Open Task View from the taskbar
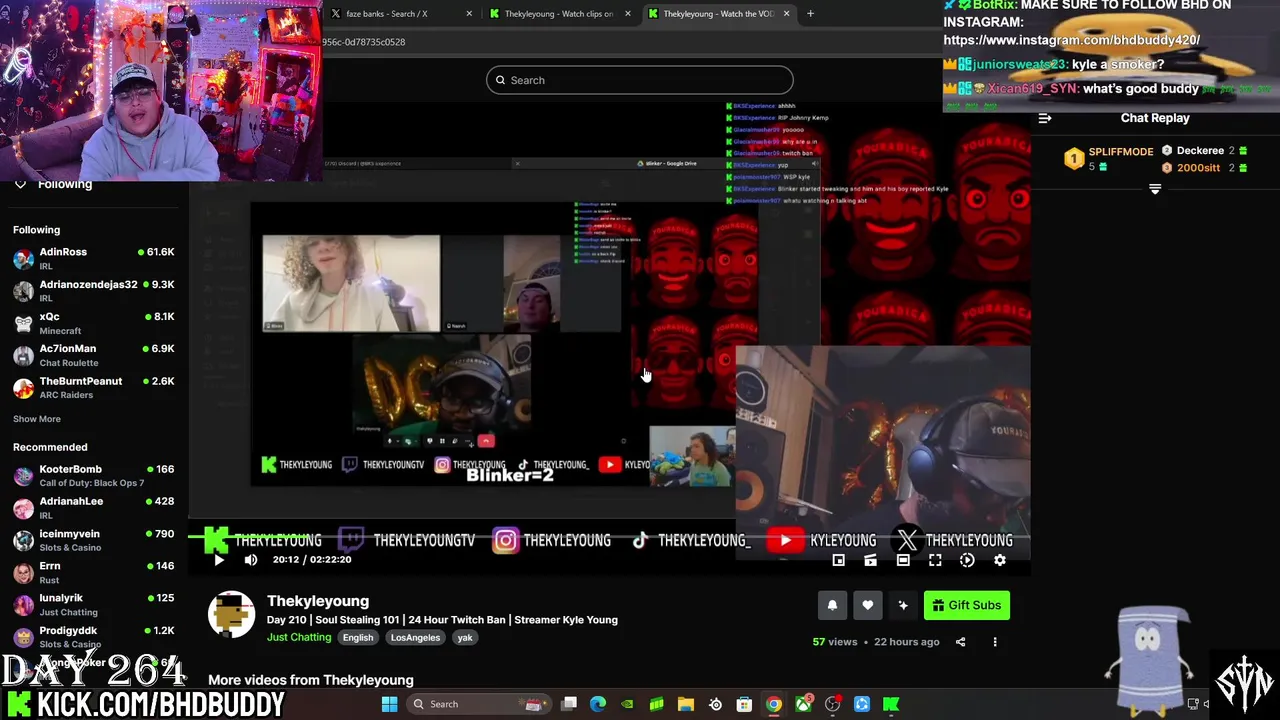The image size is (1280, 720). [x=569, y=704]
